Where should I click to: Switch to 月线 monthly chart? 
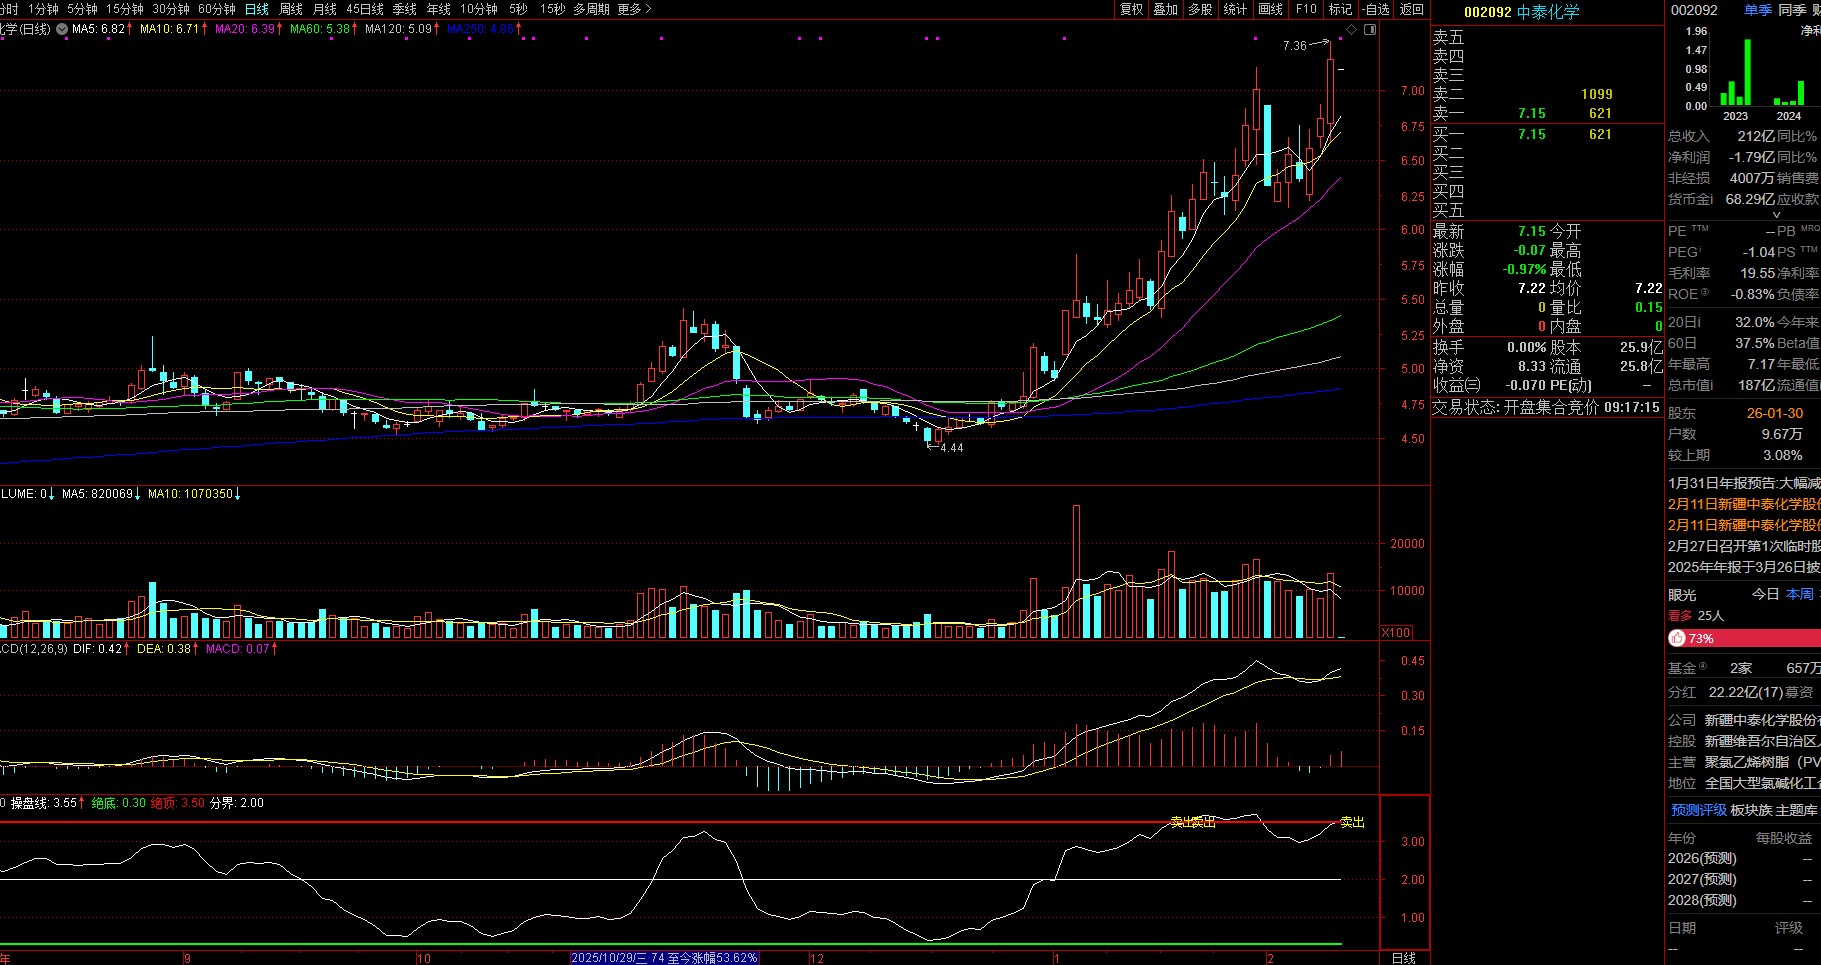tap(325, 9)
